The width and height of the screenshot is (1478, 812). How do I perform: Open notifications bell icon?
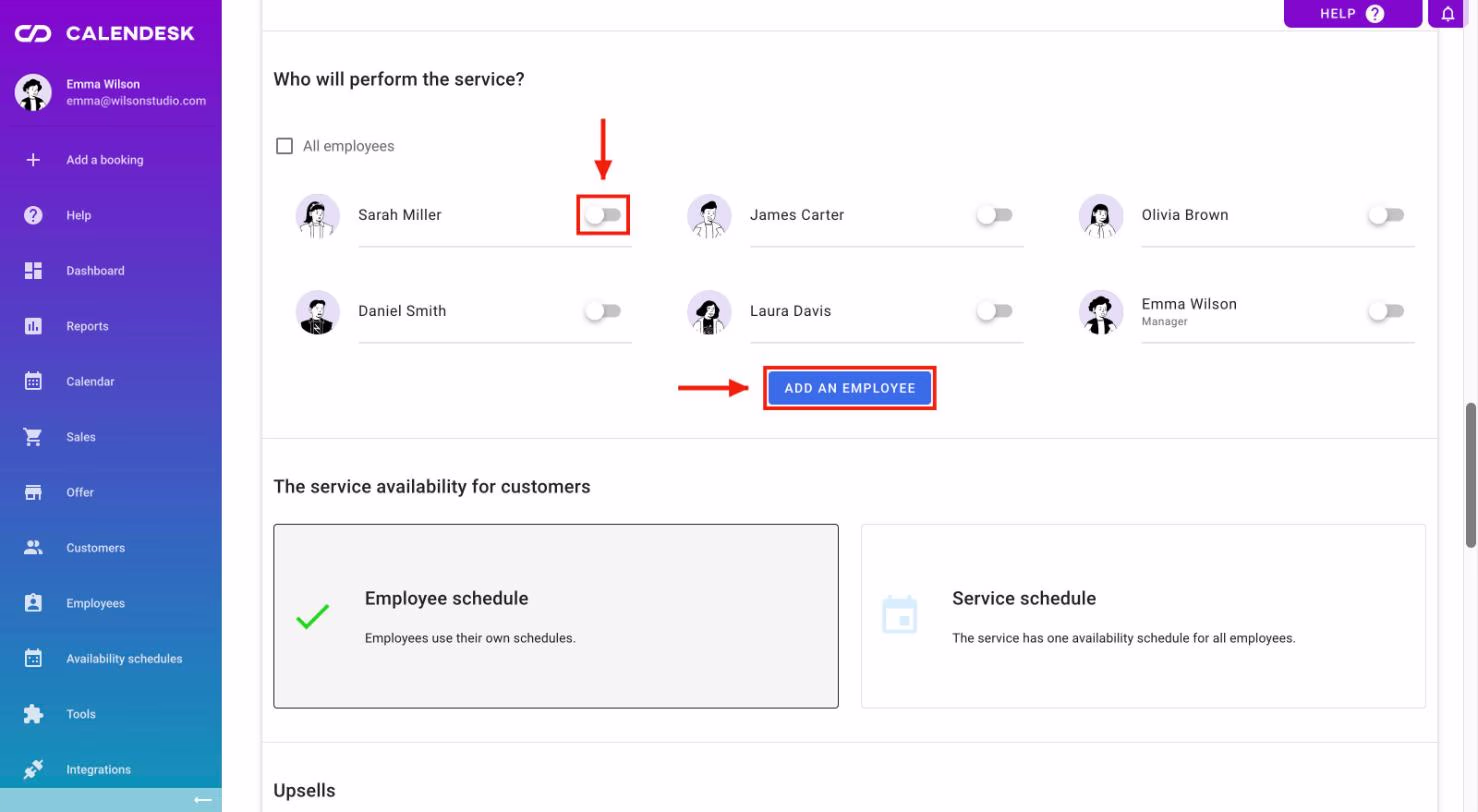click(1448, 14)
